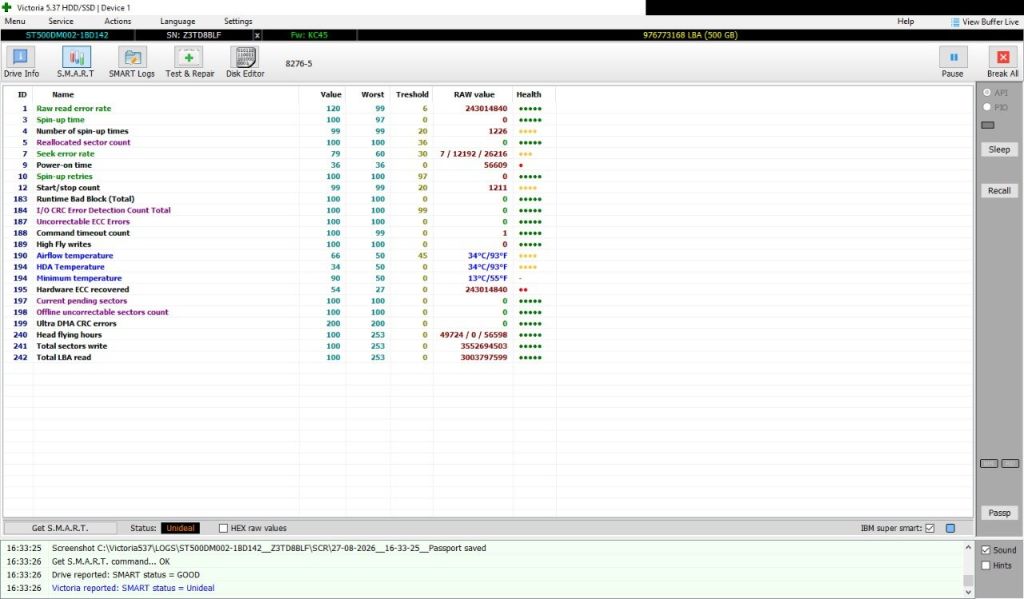Open the Settings menu
This screenshot has height=599, width=1024.
238,22
